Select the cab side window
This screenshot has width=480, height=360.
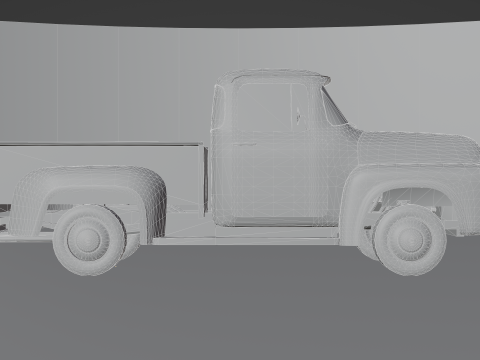point(273,106)
